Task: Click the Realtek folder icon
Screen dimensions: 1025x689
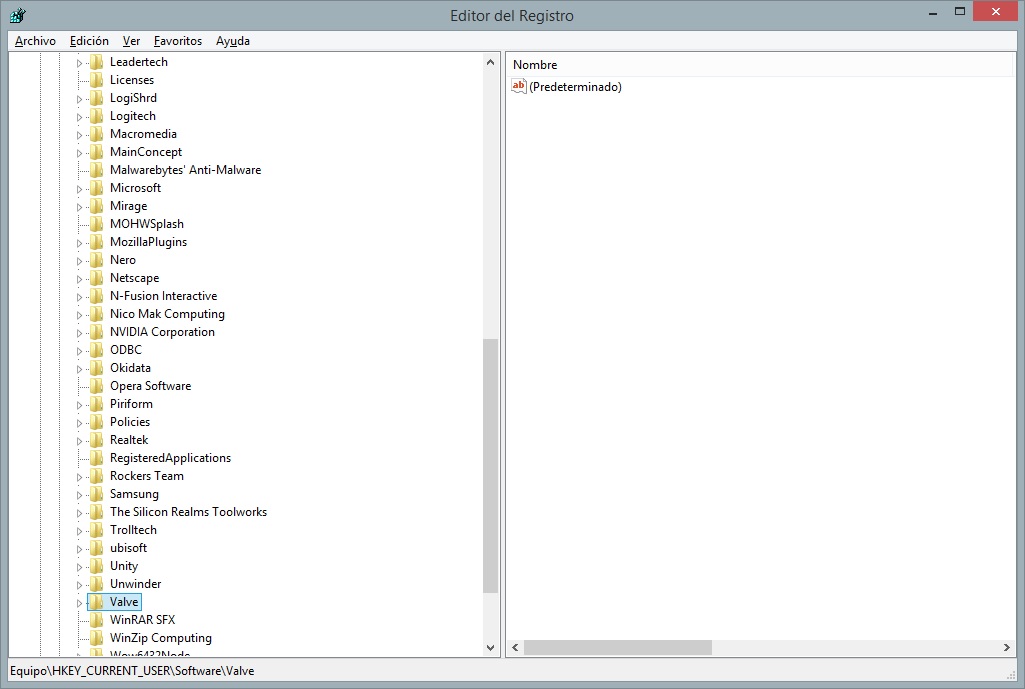Action: (97, 440)
